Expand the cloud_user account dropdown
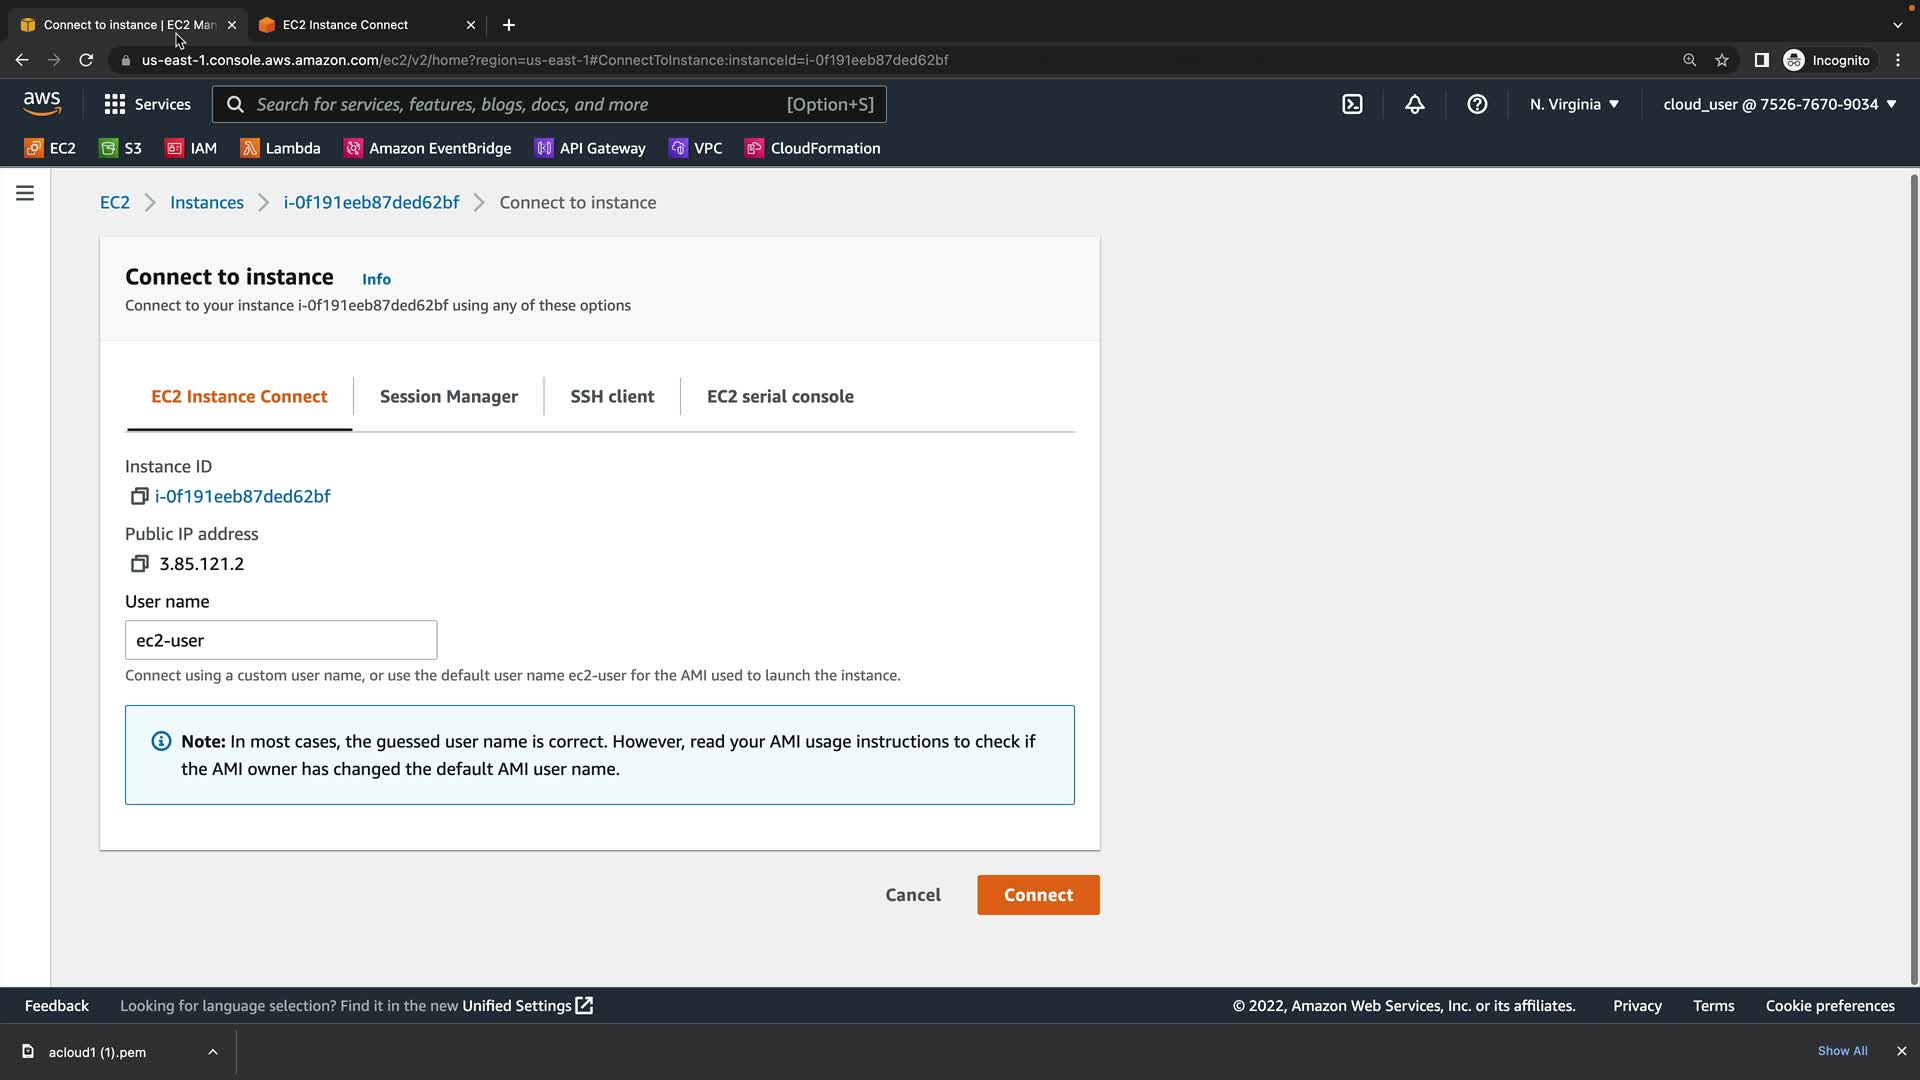1920x1080 pixels. click(x=1779, y=104)
